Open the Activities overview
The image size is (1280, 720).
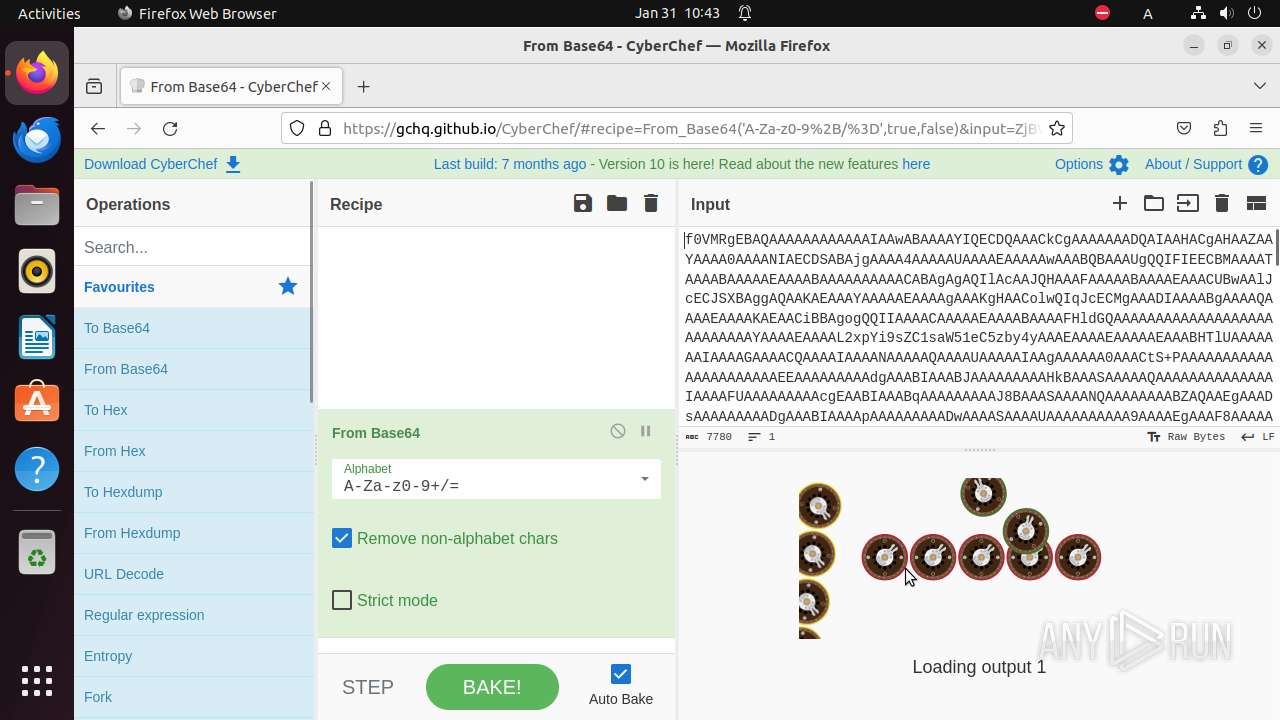pos(49,13)
